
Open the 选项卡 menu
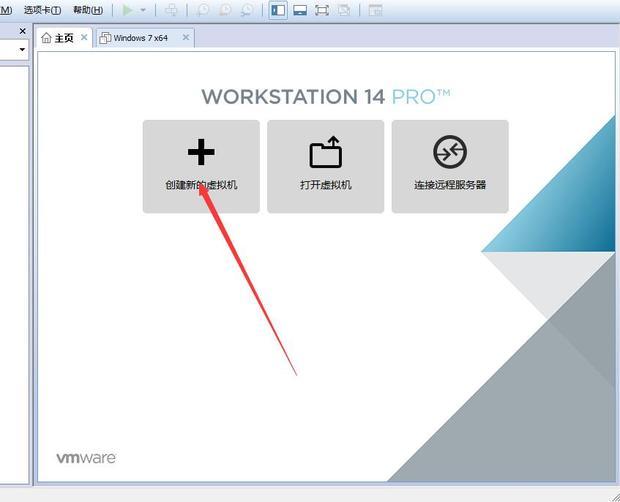[42, 10]
